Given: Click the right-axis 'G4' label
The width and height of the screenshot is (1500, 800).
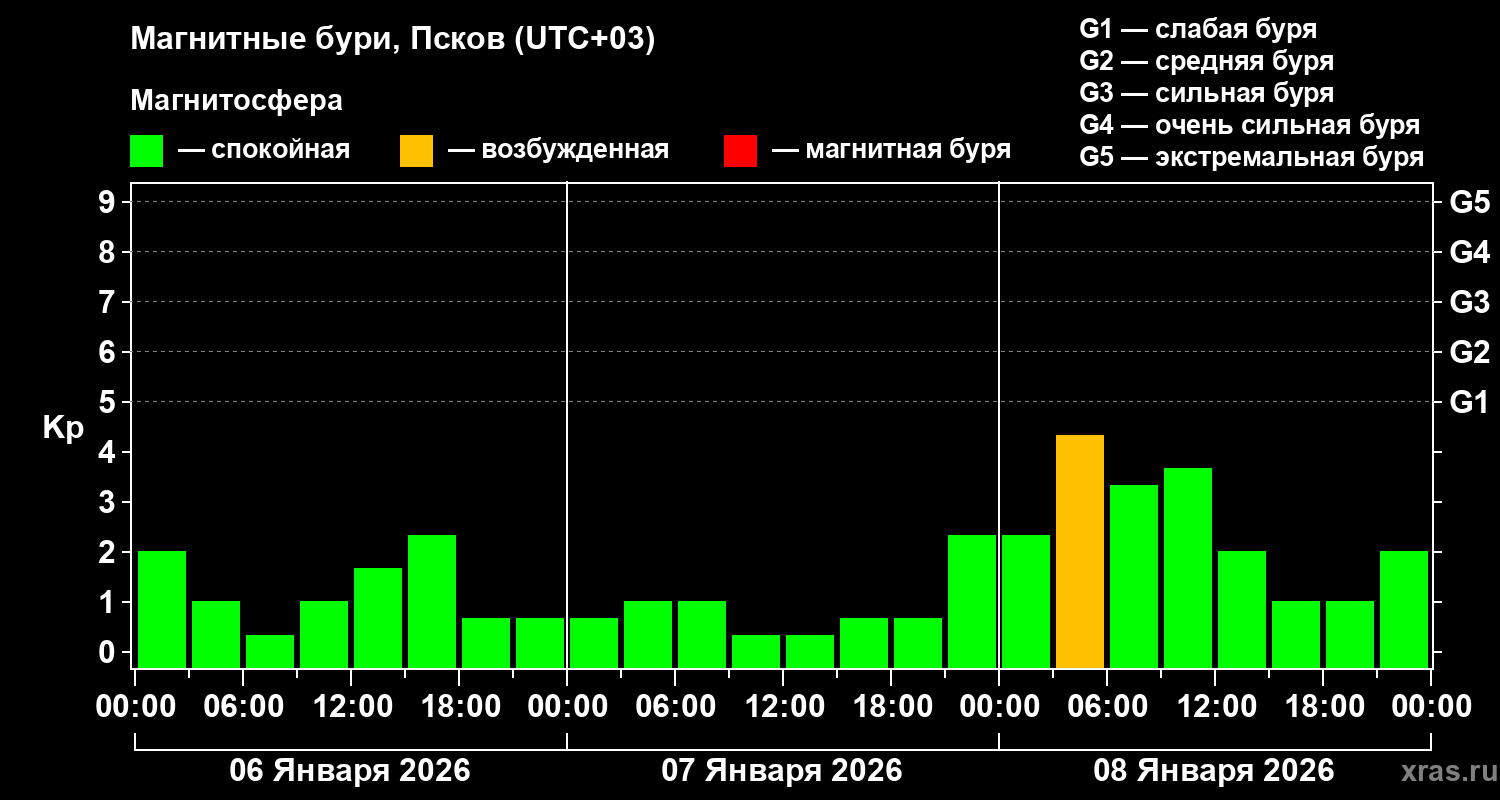Looking at the screenshot, I should (x=1470, y=252).
